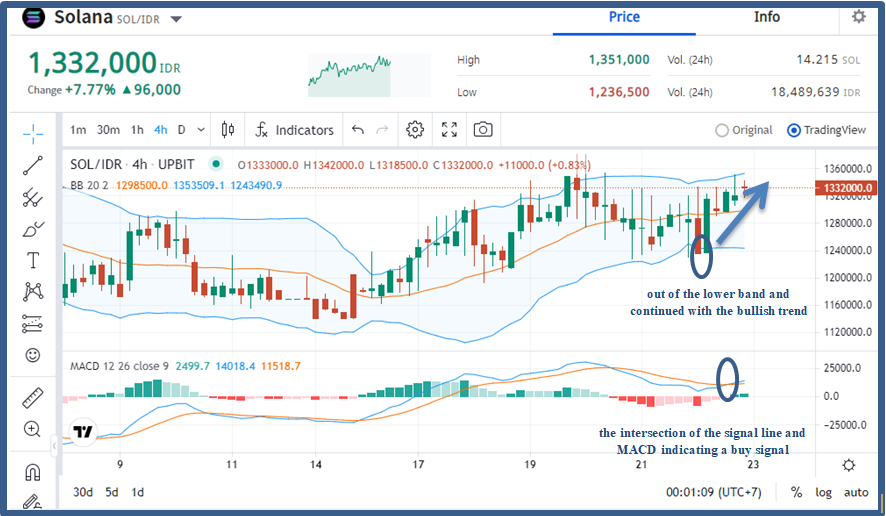Click the Solana coin logo
This screenshot has width=886, height=516.
33,17
